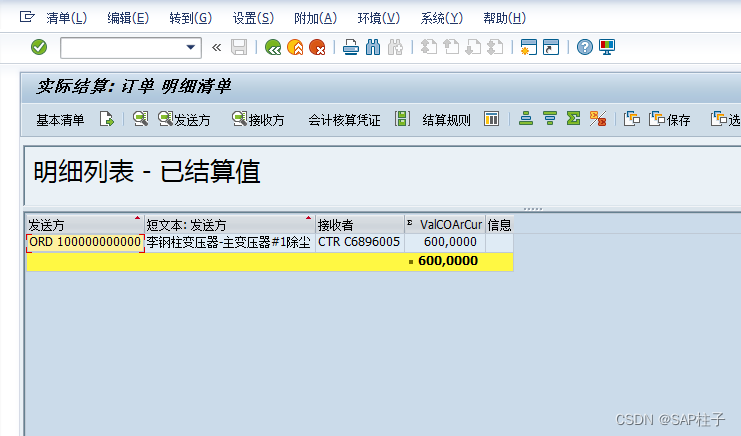Image resolution: width=741 pixels, height=436 pixels.
Task: Click the 短文本: 发送方 column header
Action: [x=230, y=224]
